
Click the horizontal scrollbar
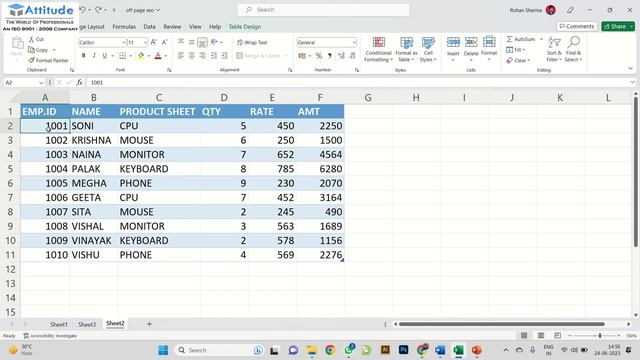(x=502, y=324)
